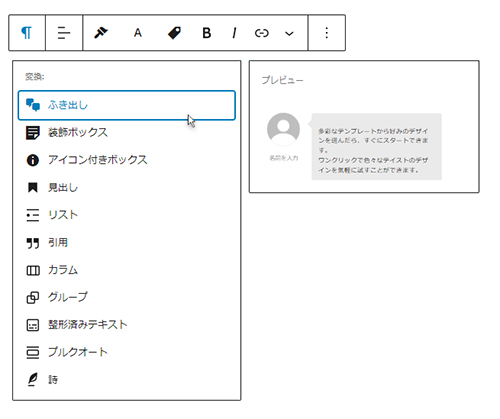The height and width of the screenshot is (419, 500).
Task: Expand more formatting options chevron
Action: pos(289,33)
